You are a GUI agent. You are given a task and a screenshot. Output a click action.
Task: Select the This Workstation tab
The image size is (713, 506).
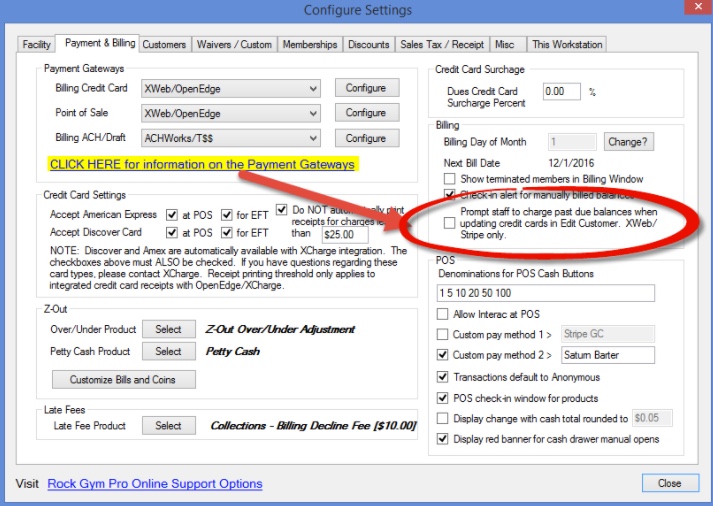pos(567,45)
